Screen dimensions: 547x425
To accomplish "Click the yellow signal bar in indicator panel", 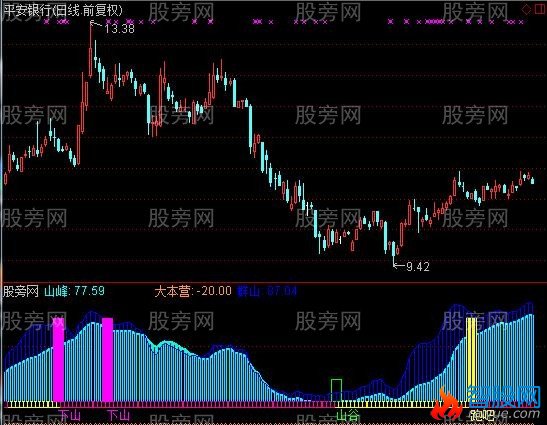I will coord(471,359).
